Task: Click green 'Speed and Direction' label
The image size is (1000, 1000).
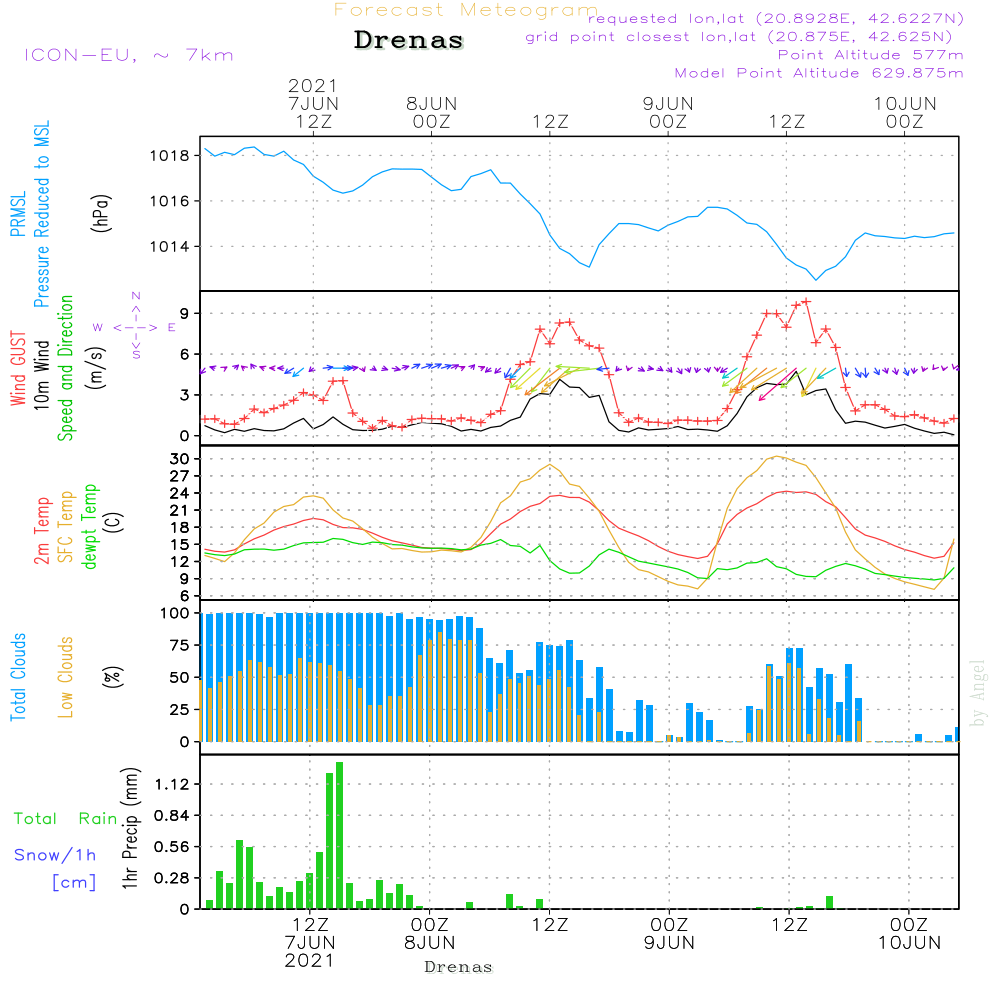Action: tap(66, 368)
